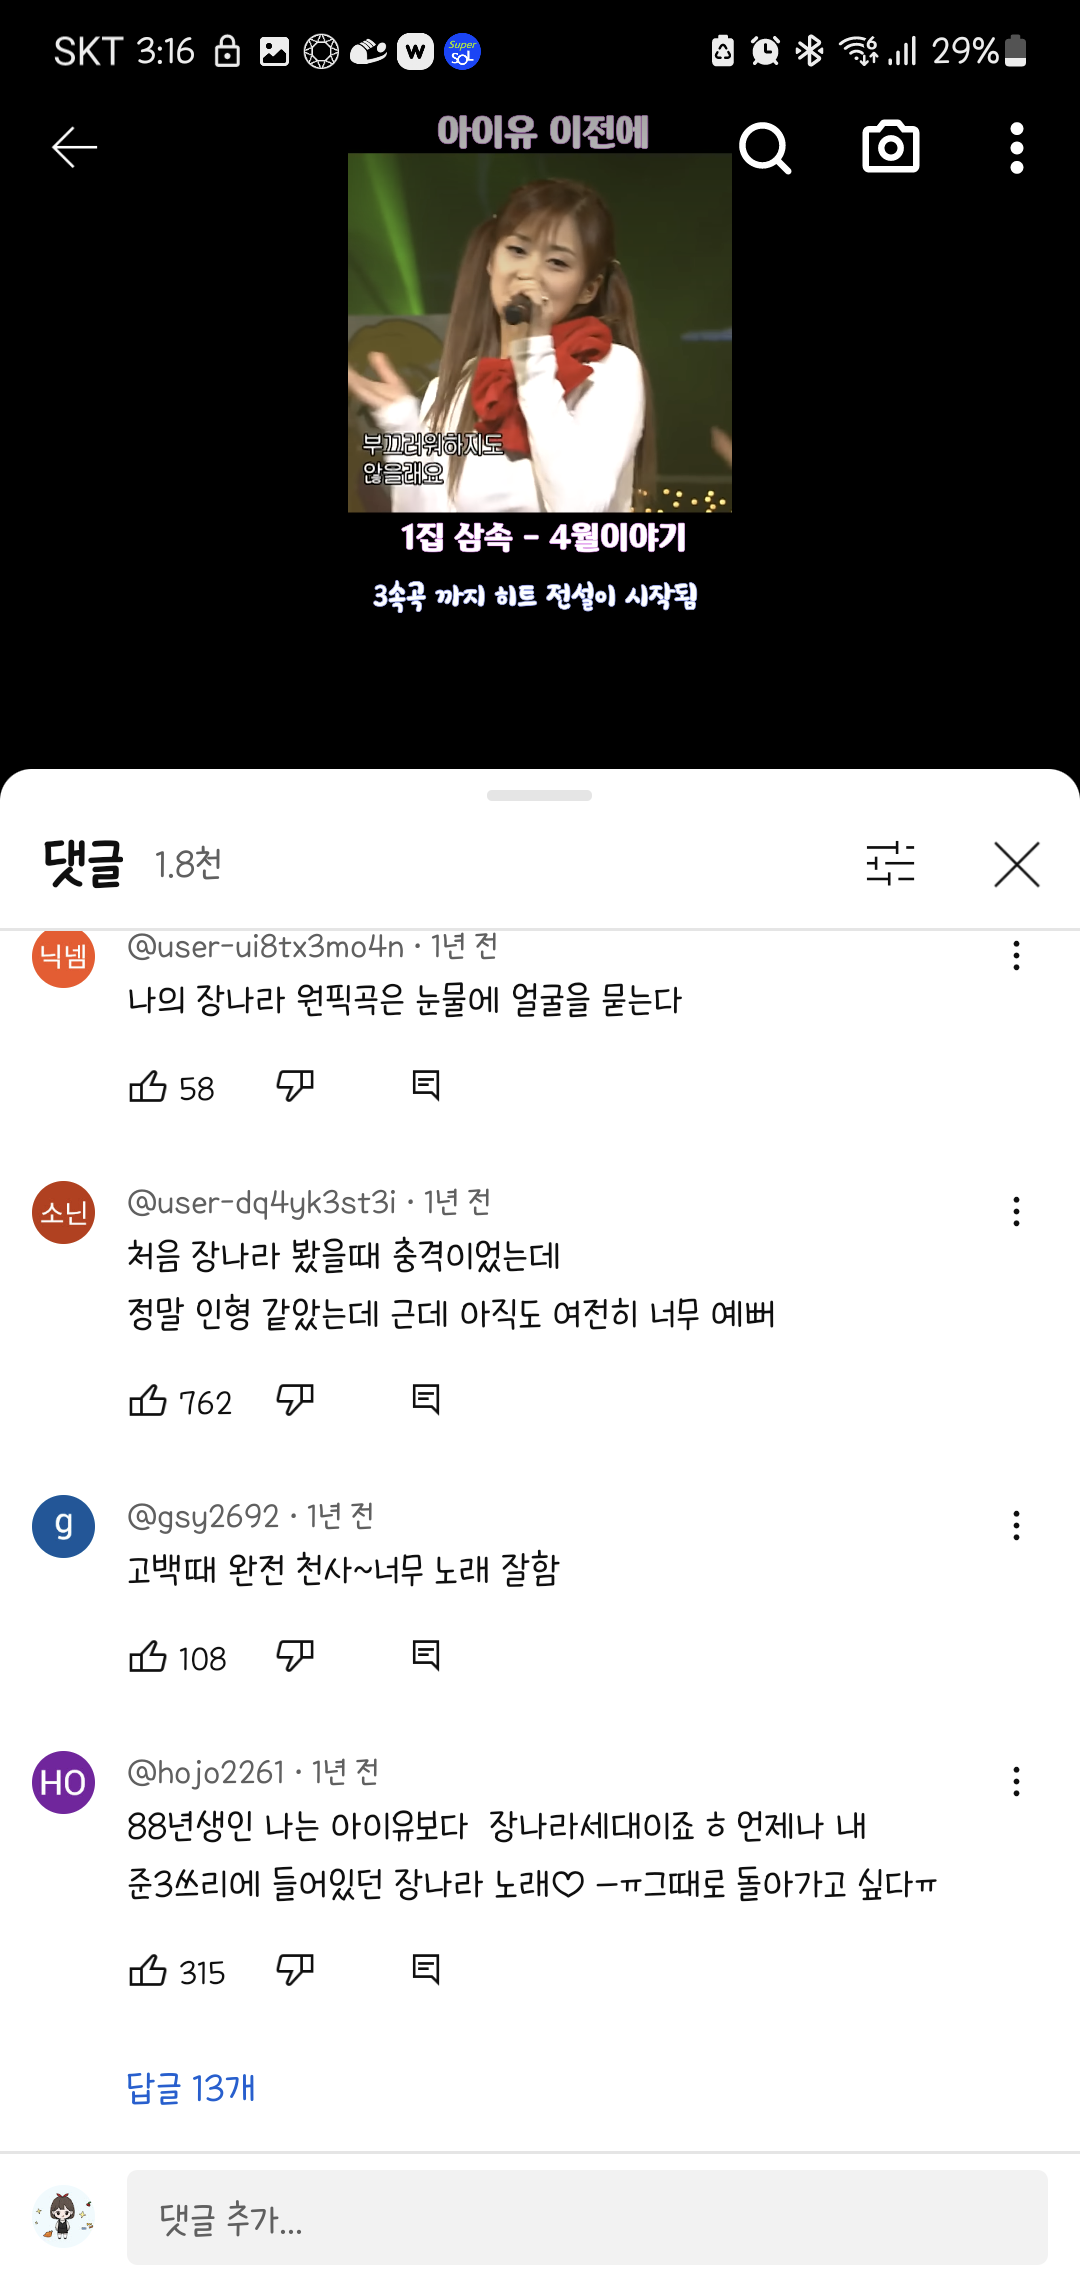This screenshot has height=2280, width=1080.
Task: Expand the 답글 13개 replies
Action: tap(191, 2088)
